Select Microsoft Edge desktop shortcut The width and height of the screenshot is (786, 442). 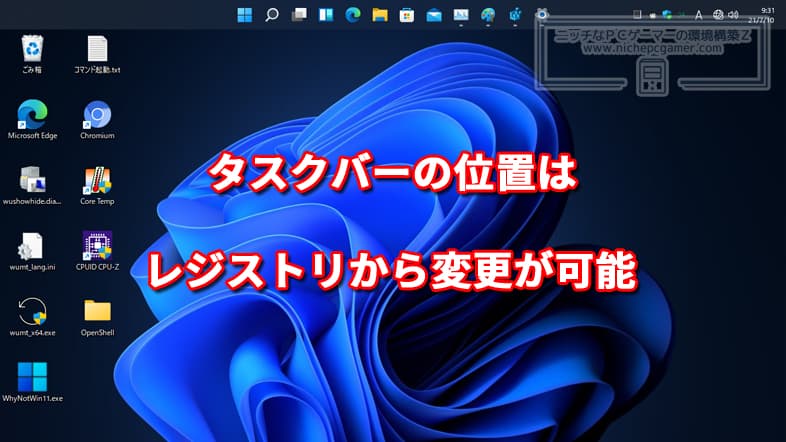(33, 119)
